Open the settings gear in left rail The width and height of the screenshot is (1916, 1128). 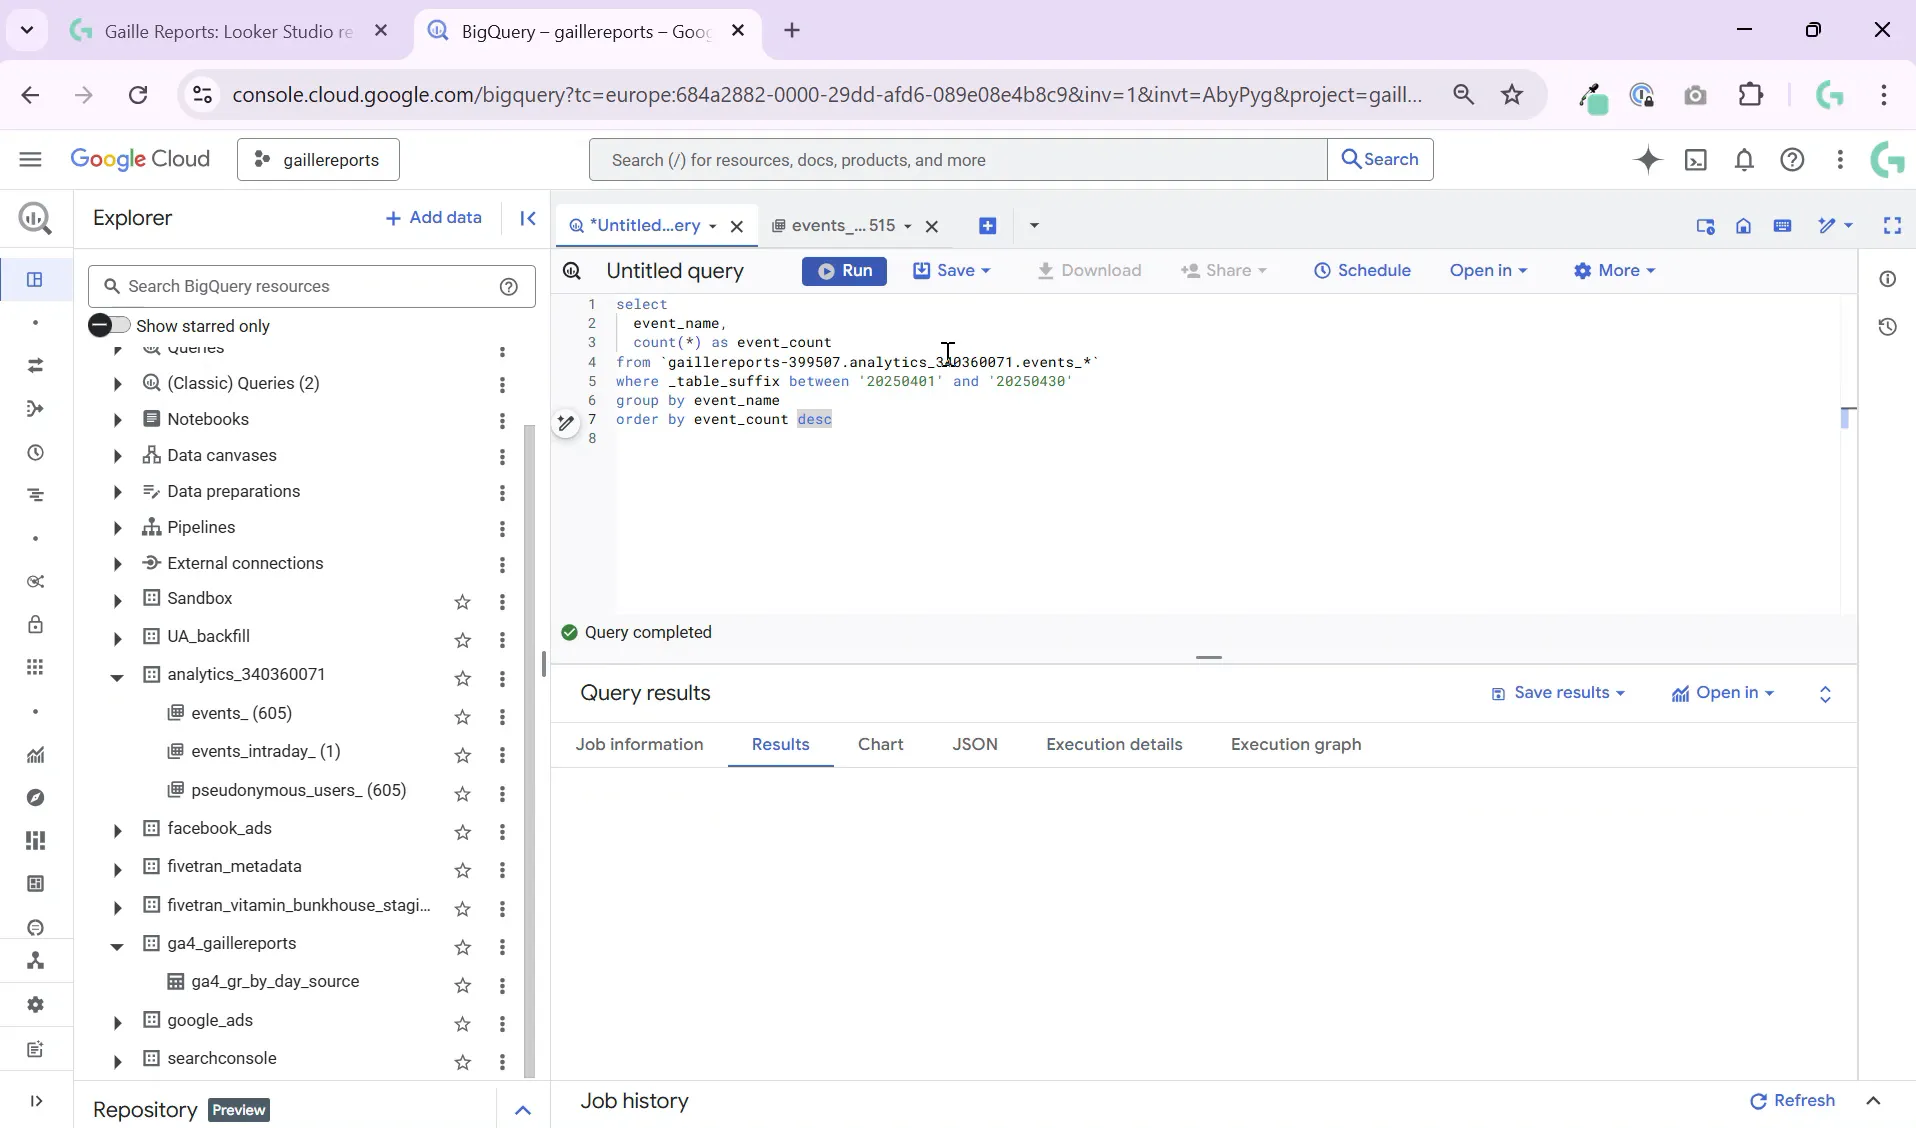[x=35, y=1004]
